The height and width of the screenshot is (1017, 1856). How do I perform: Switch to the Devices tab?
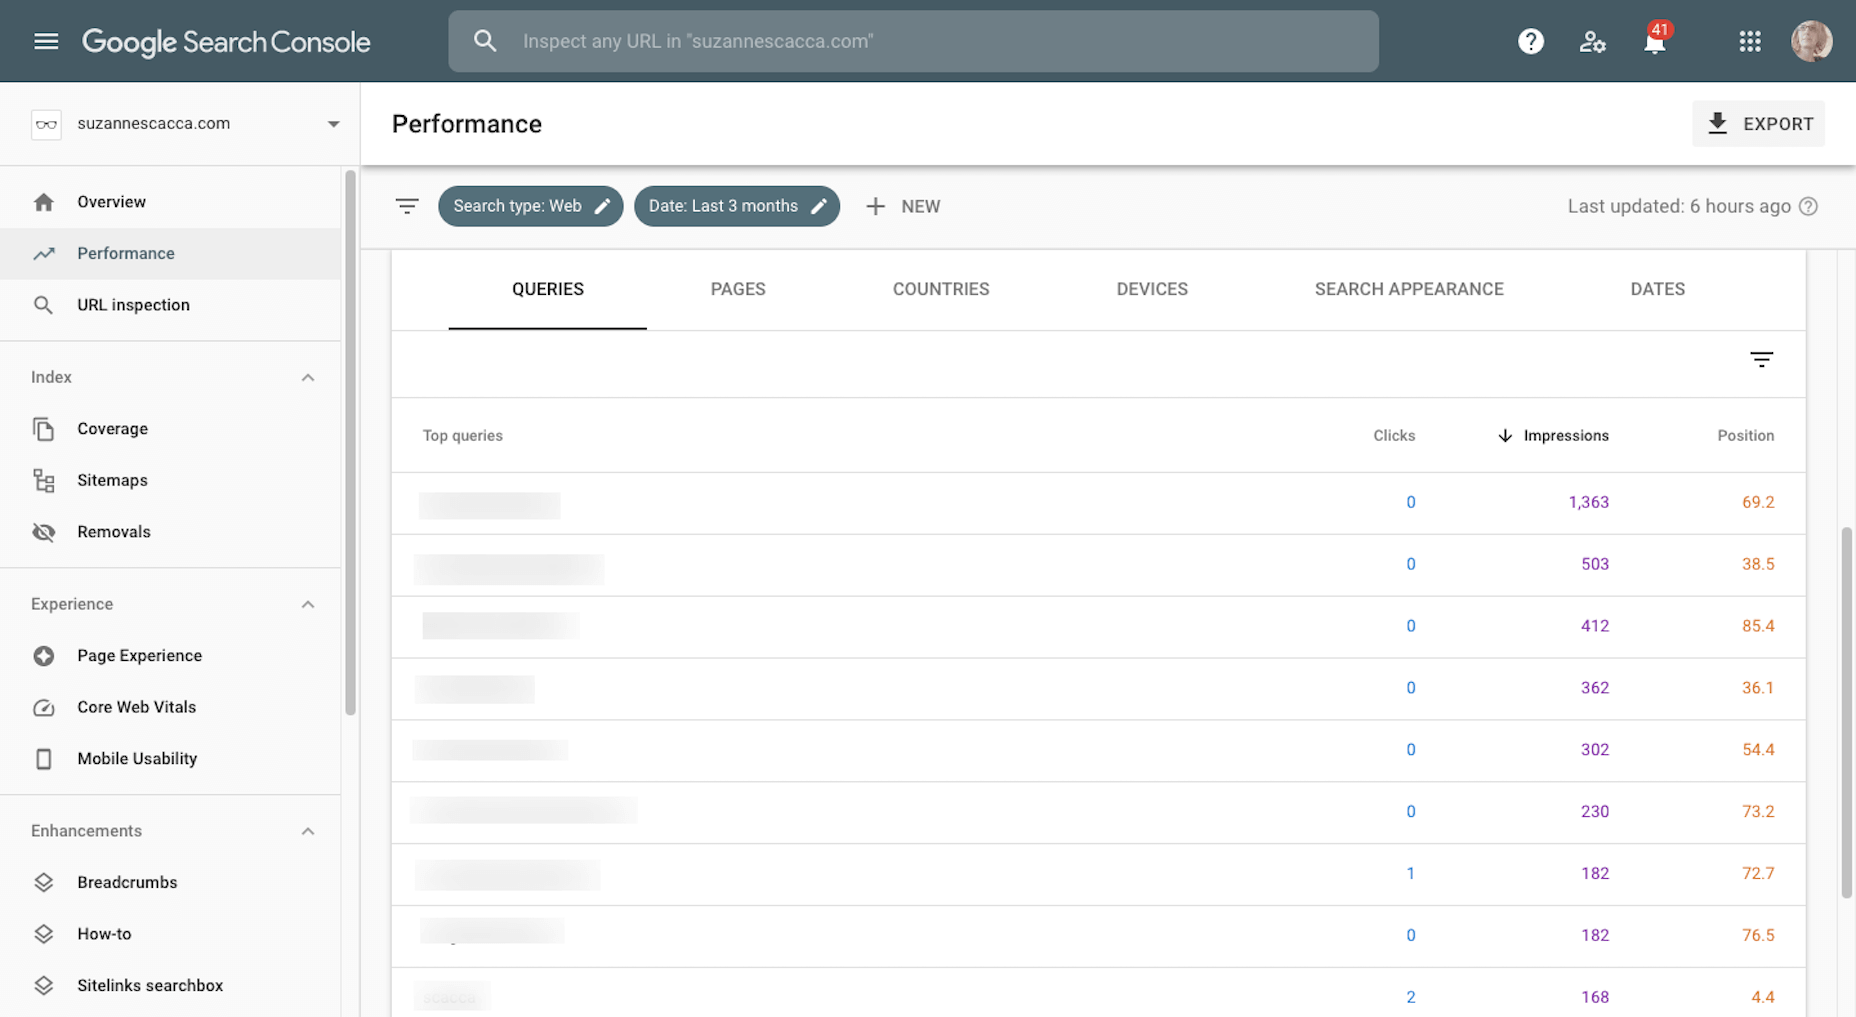(x=1152, y=289)
